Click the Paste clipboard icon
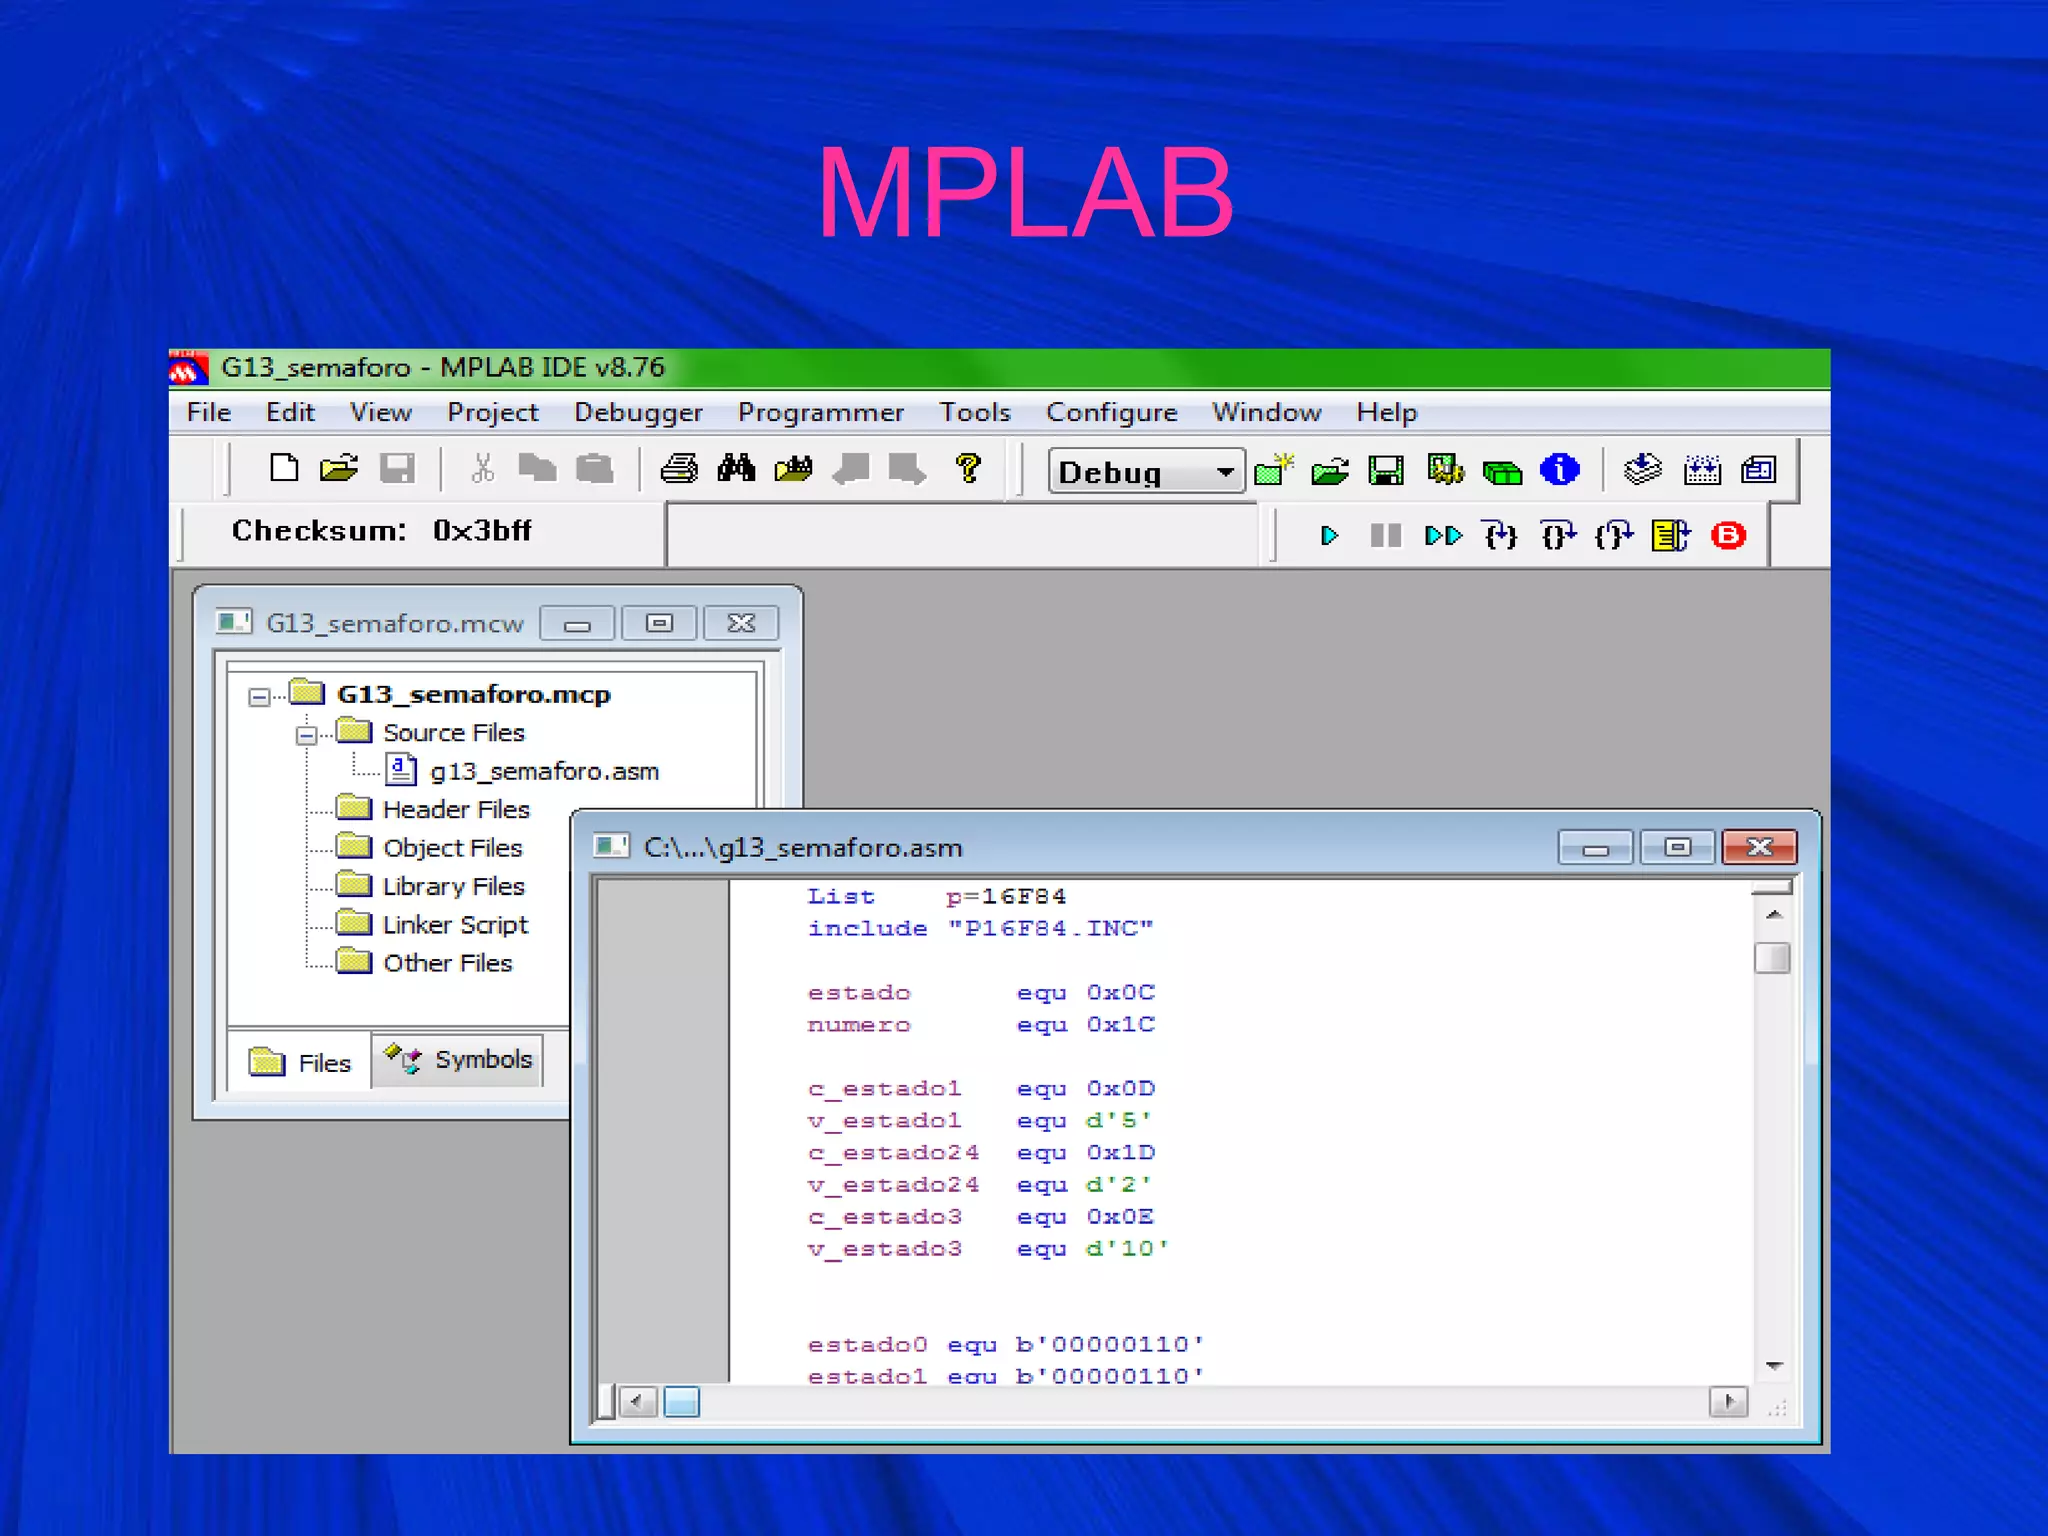Viewport: 2048px width, 1536px height. 595,468
